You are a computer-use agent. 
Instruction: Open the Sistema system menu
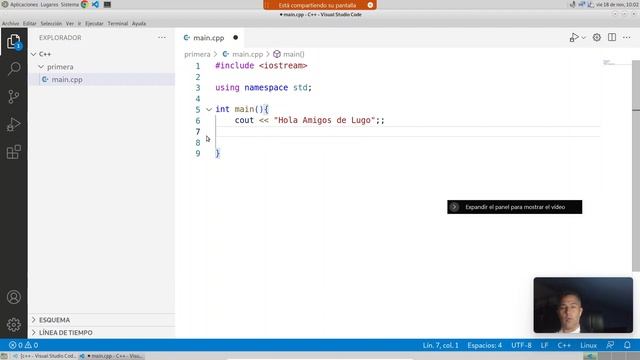69,4
